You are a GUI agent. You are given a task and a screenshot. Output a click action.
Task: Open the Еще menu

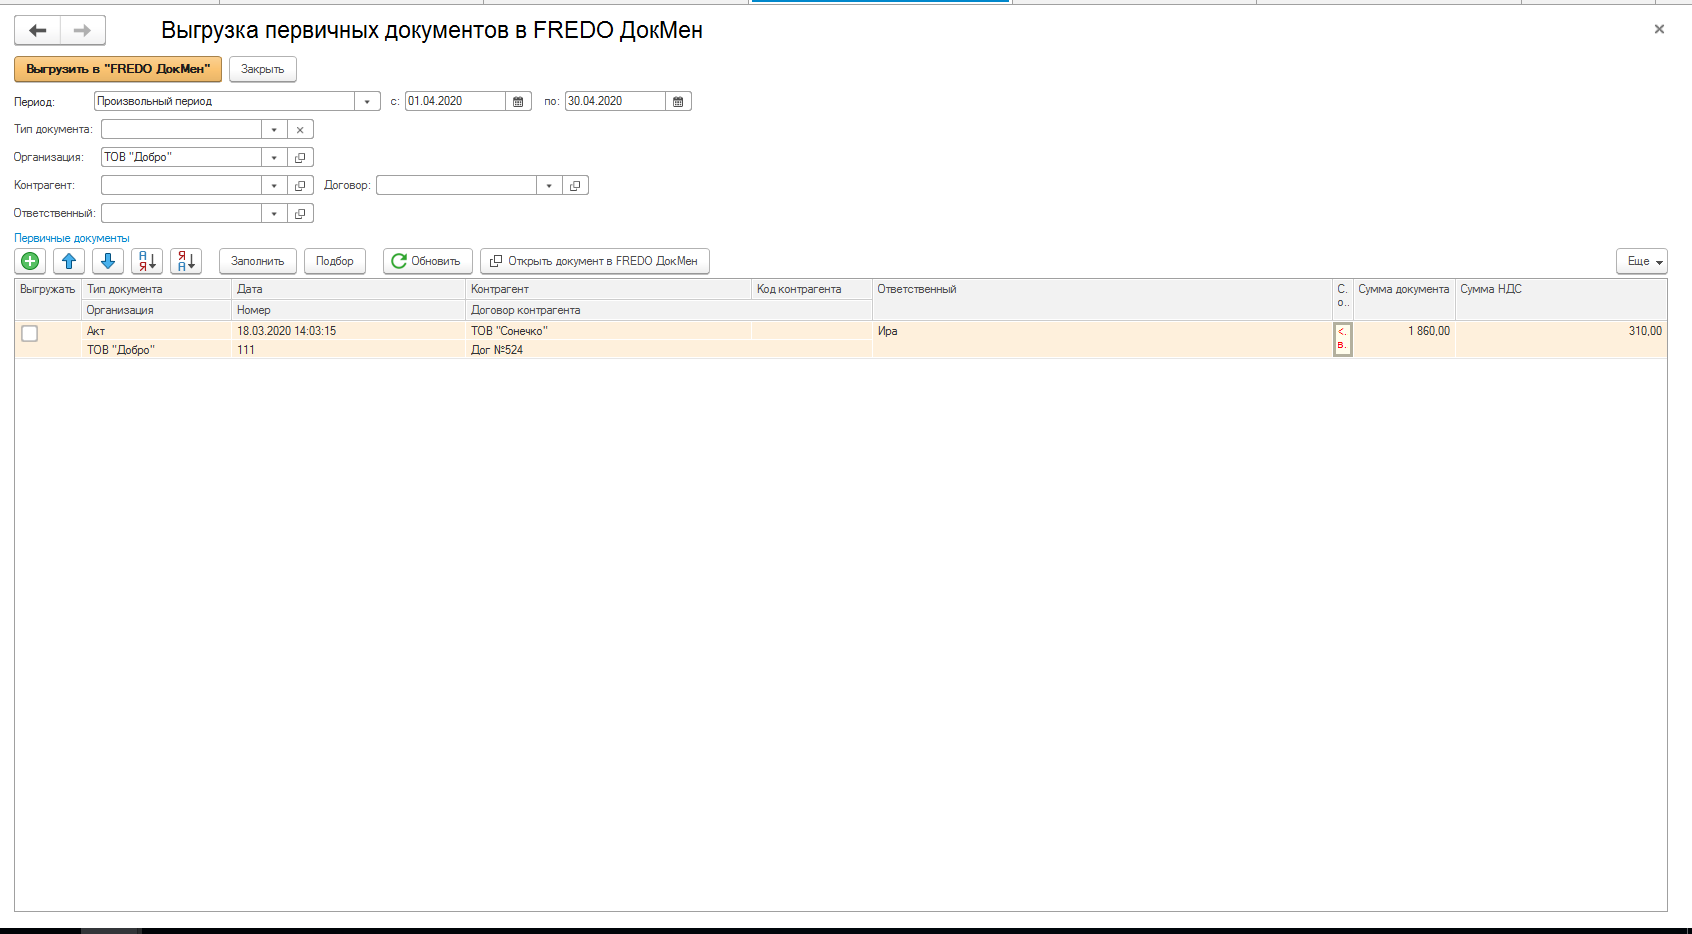tap(1641, 261)
